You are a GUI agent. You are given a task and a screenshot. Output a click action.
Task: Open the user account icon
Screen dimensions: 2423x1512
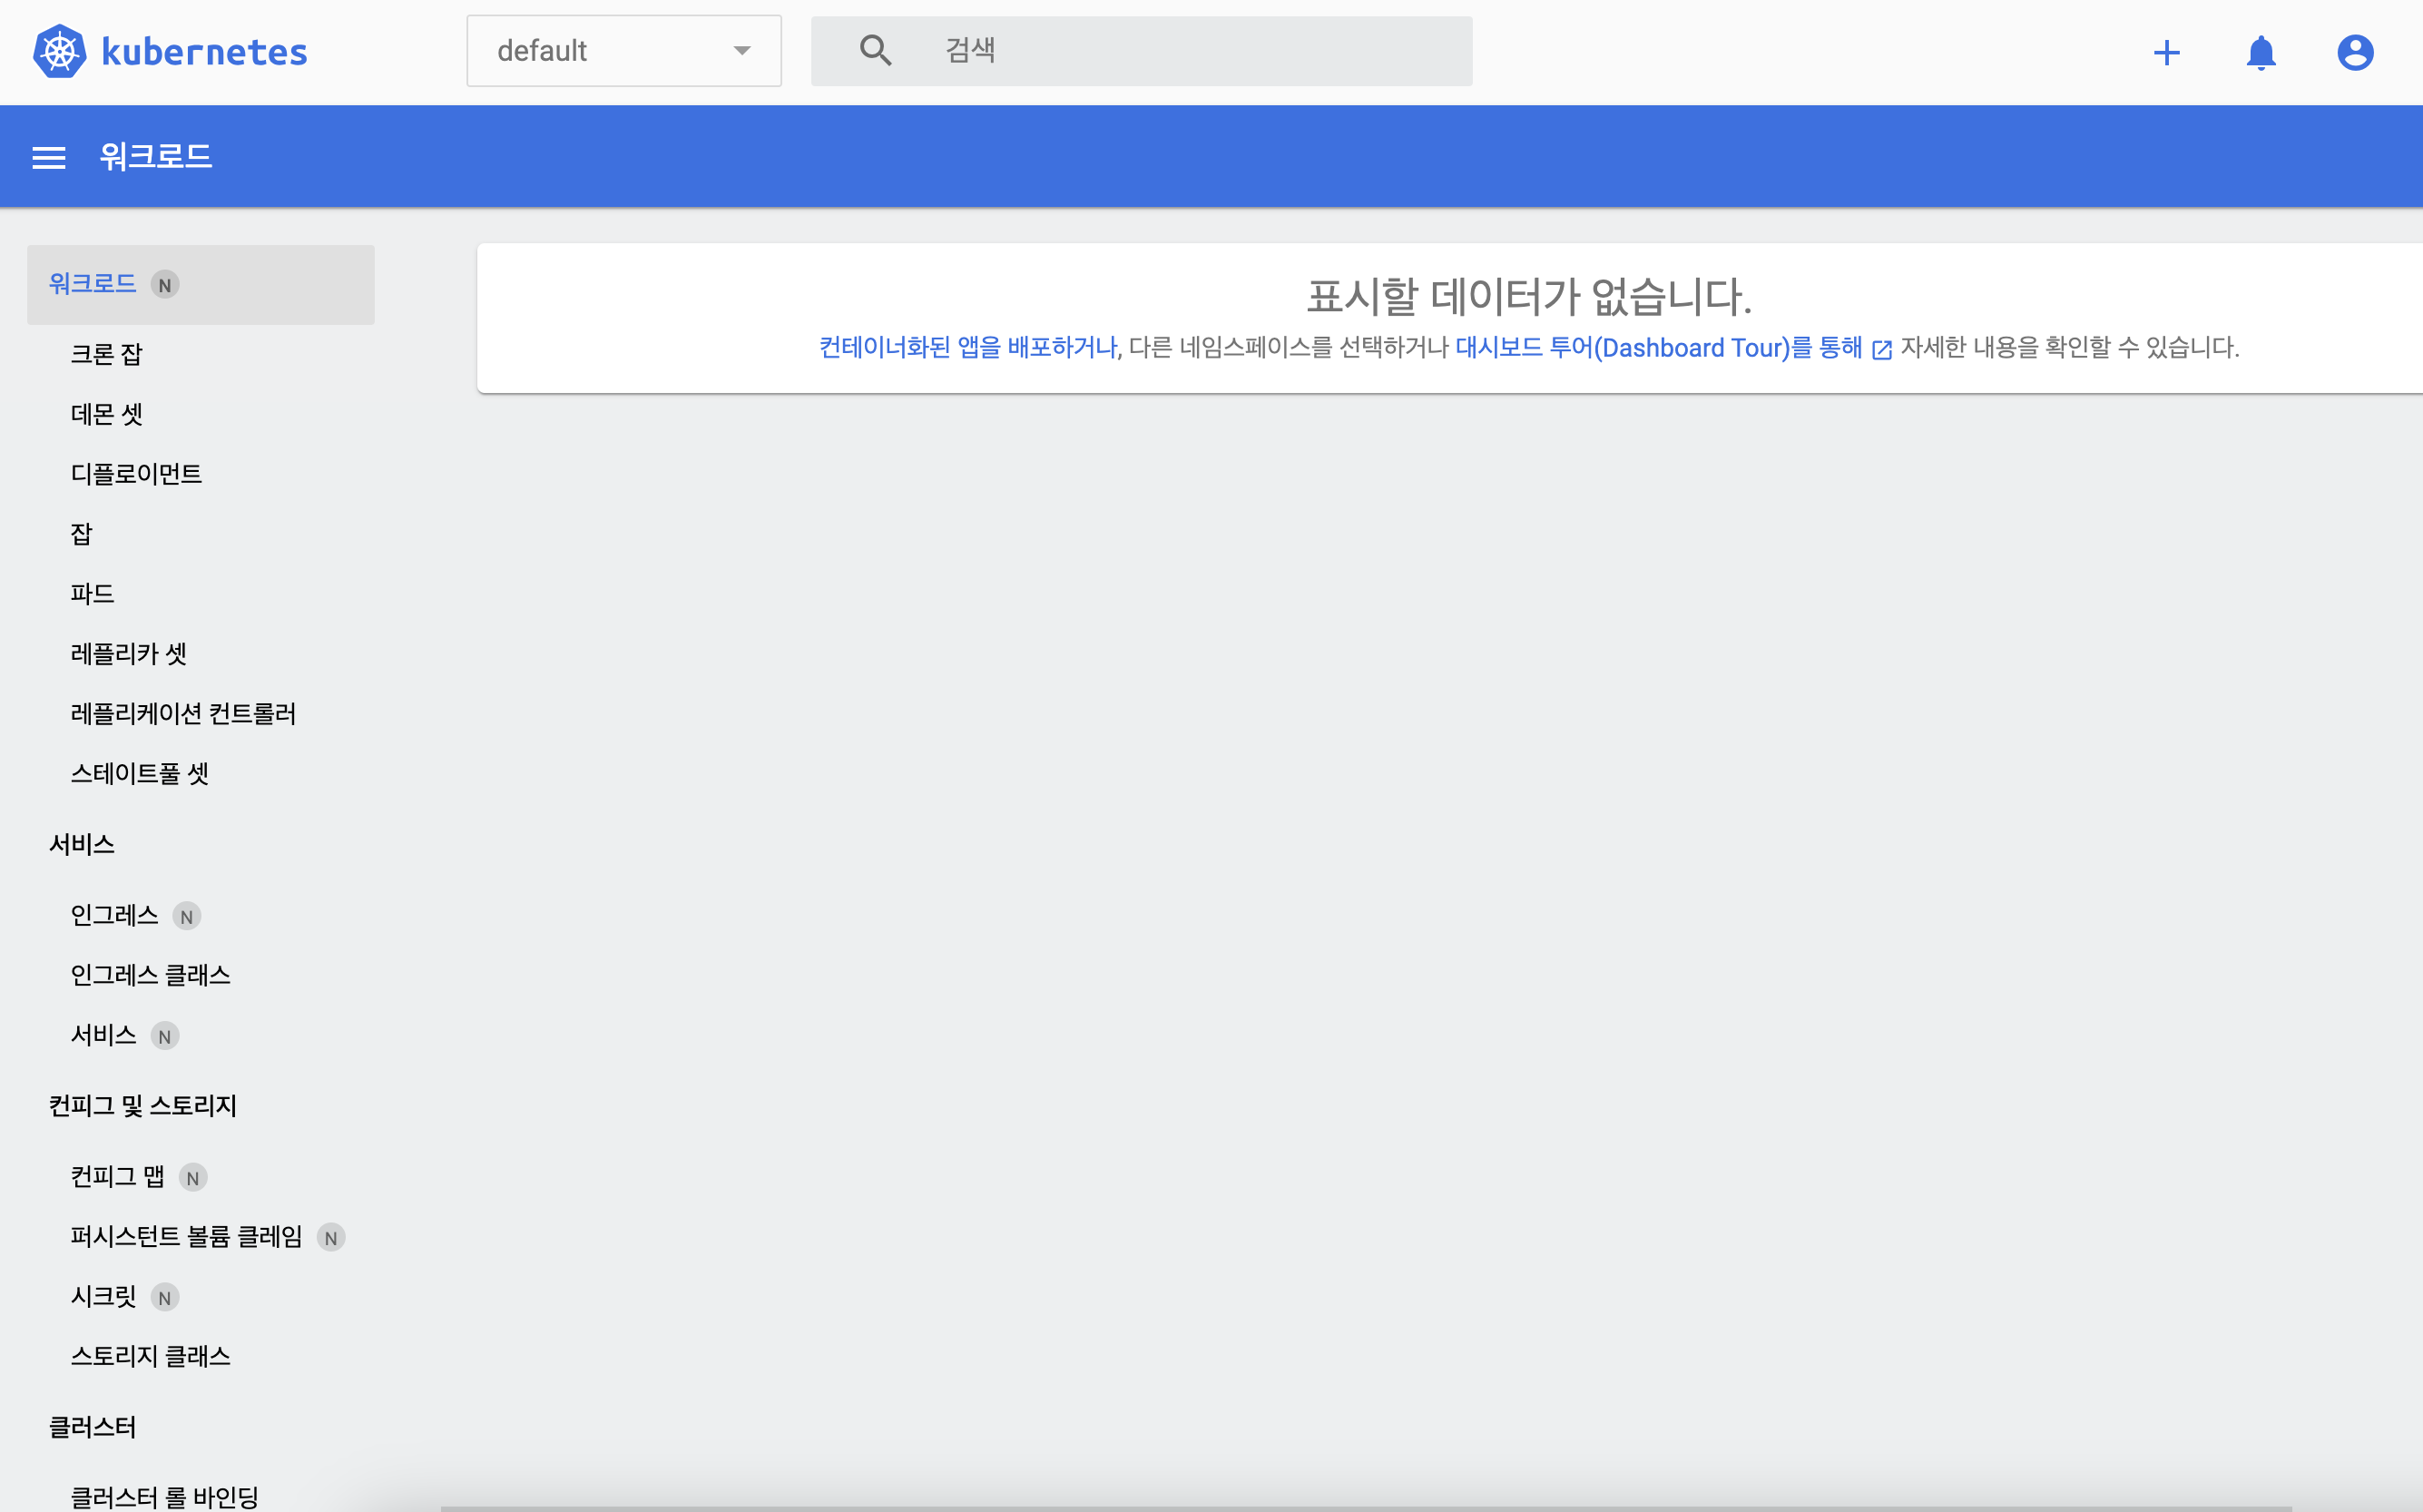(x=2355, y=52)
